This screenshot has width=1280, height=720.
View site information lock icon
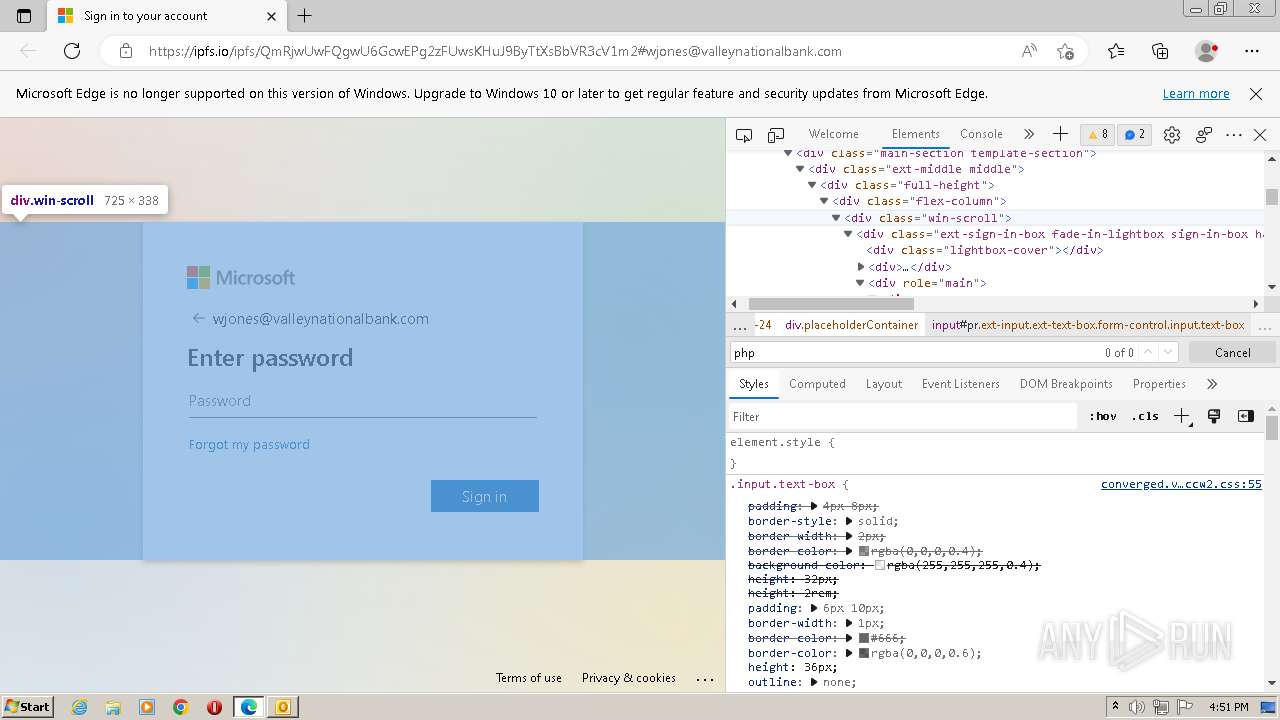pyautogui.click(x=125, y=51)
